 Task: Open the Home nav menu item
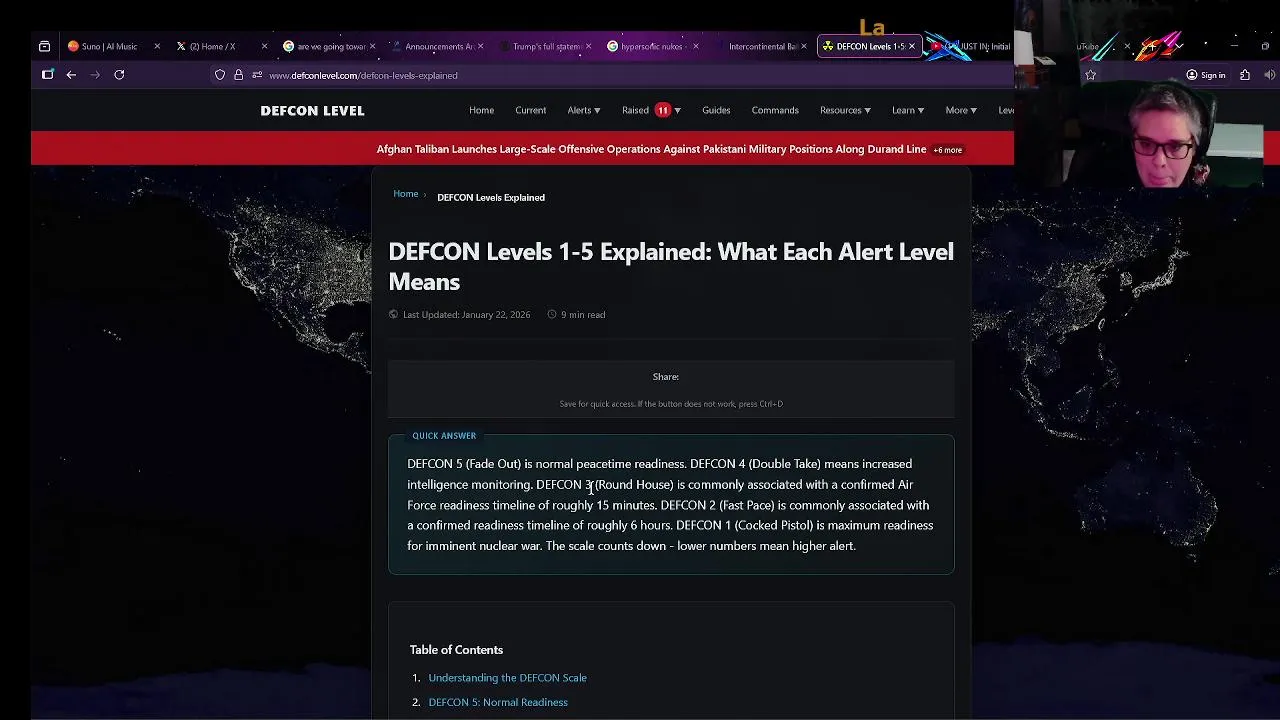(481, 110)
